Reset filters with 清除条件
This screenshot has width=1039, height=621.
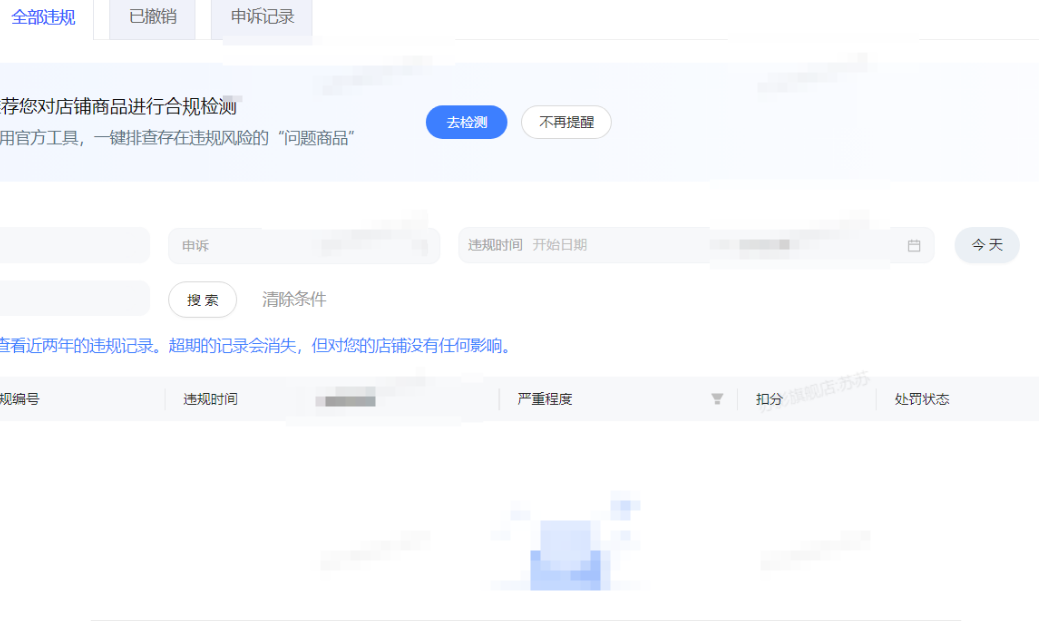point(294,299)
